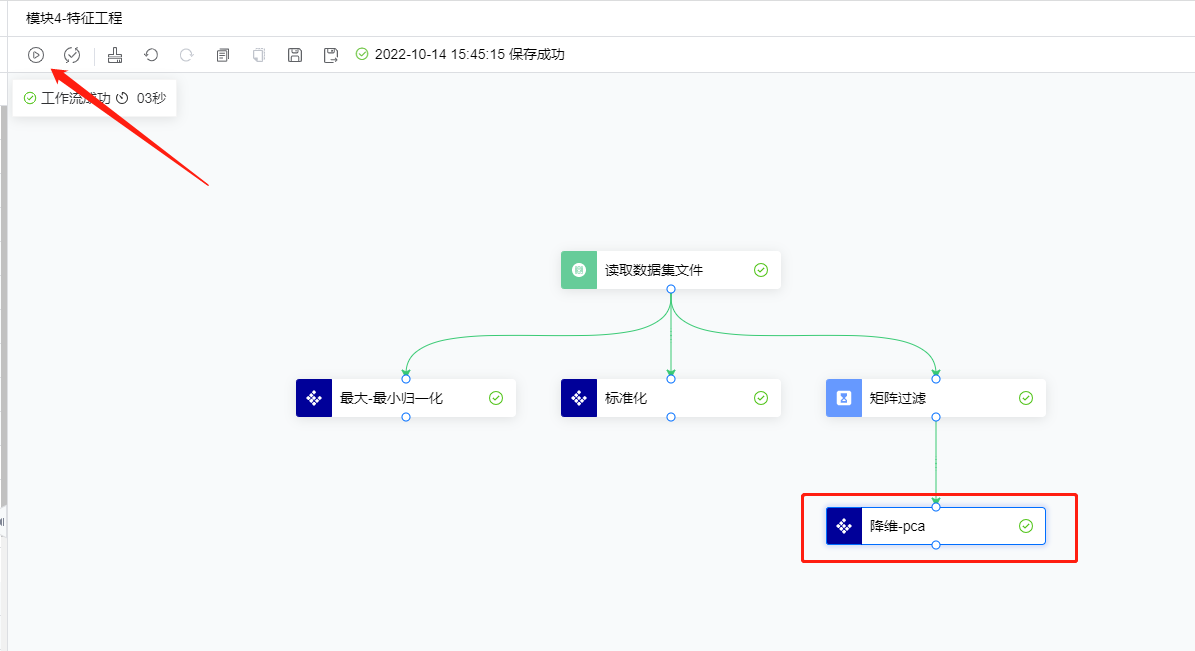Click the dark blue icon of 标准化 node
This screenshot has width=1195, height=651.
pyautogui.click(x=579, y=398)
